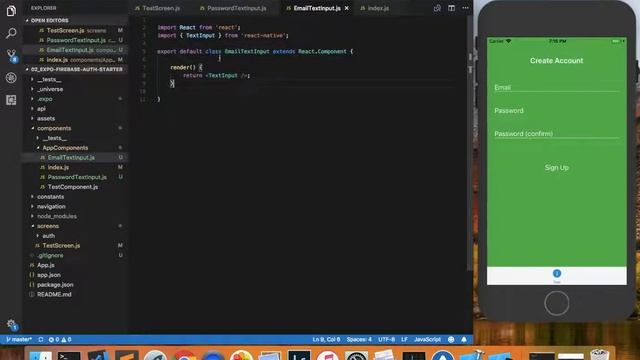Click the Ln 9, Col 6 cursor position
Viewport: 640px width, 360px height.
(326, 340)
